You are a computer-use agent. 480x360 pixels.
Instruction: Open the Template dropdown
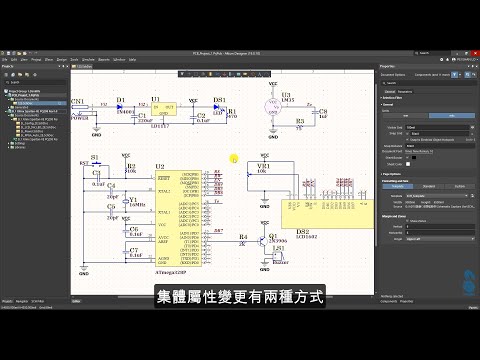coord(437,196)
